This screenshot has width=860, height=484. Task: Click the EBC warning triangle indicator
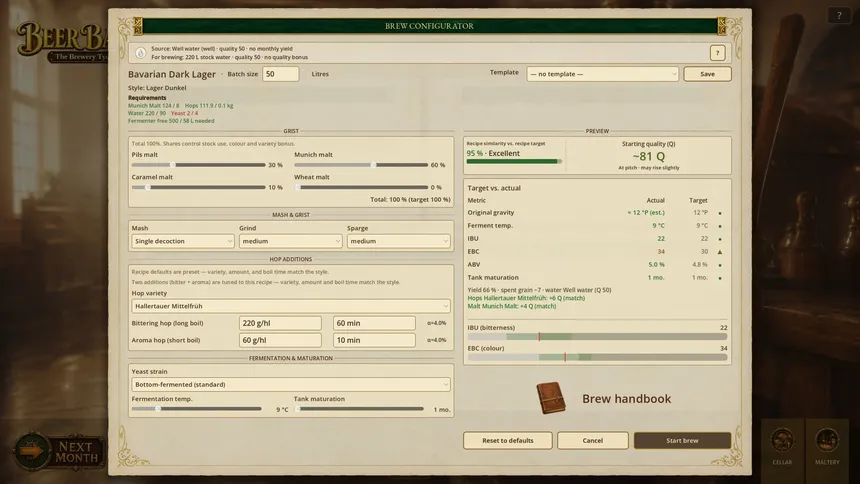click(720, 252)
